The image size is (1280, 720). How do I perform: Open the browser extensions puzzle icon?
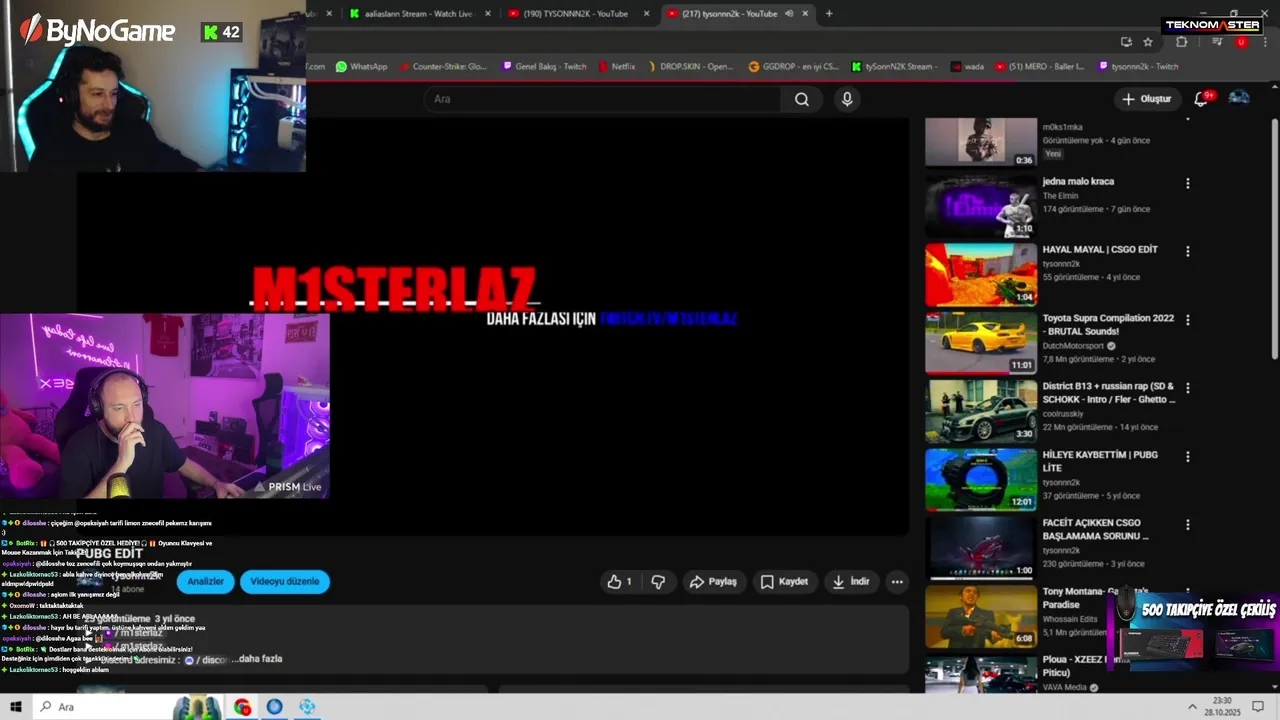pos(1182,42)
